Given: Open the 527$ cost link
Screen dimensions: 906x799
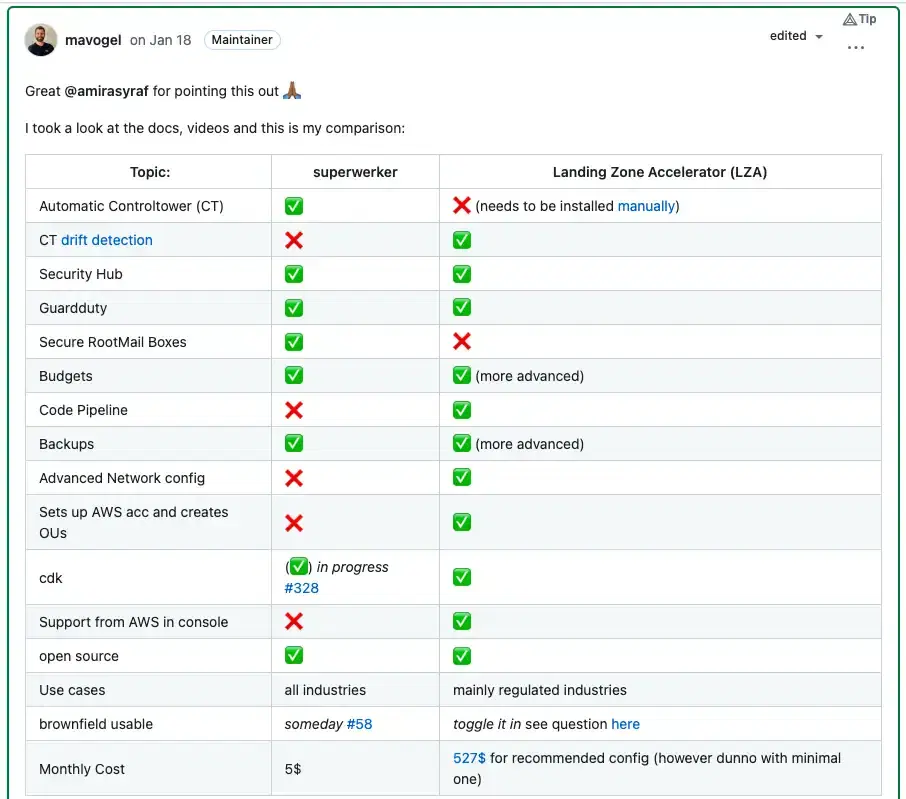Looking at the screenshot, I should [469, 758].
